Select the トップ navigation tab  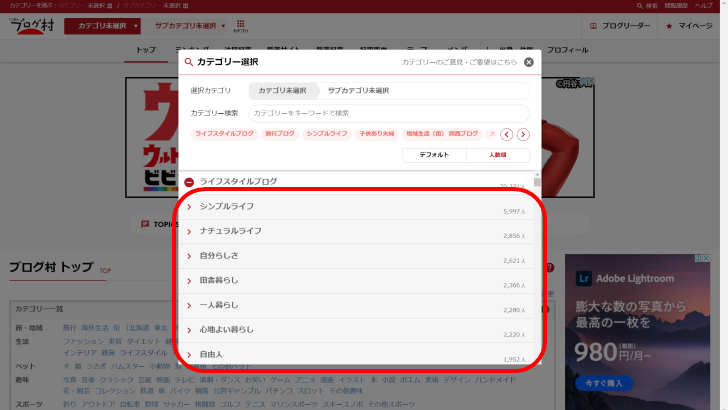[146, 50]
